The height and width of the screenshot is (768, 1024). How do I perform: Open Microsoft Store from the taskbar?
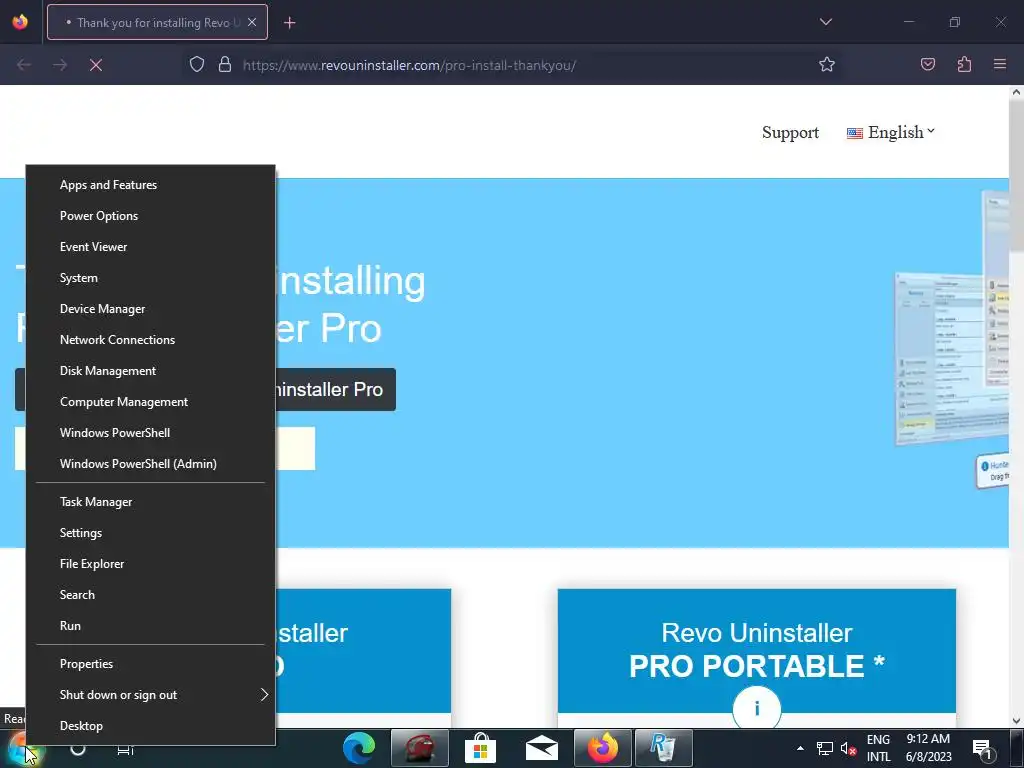point(480,748)
